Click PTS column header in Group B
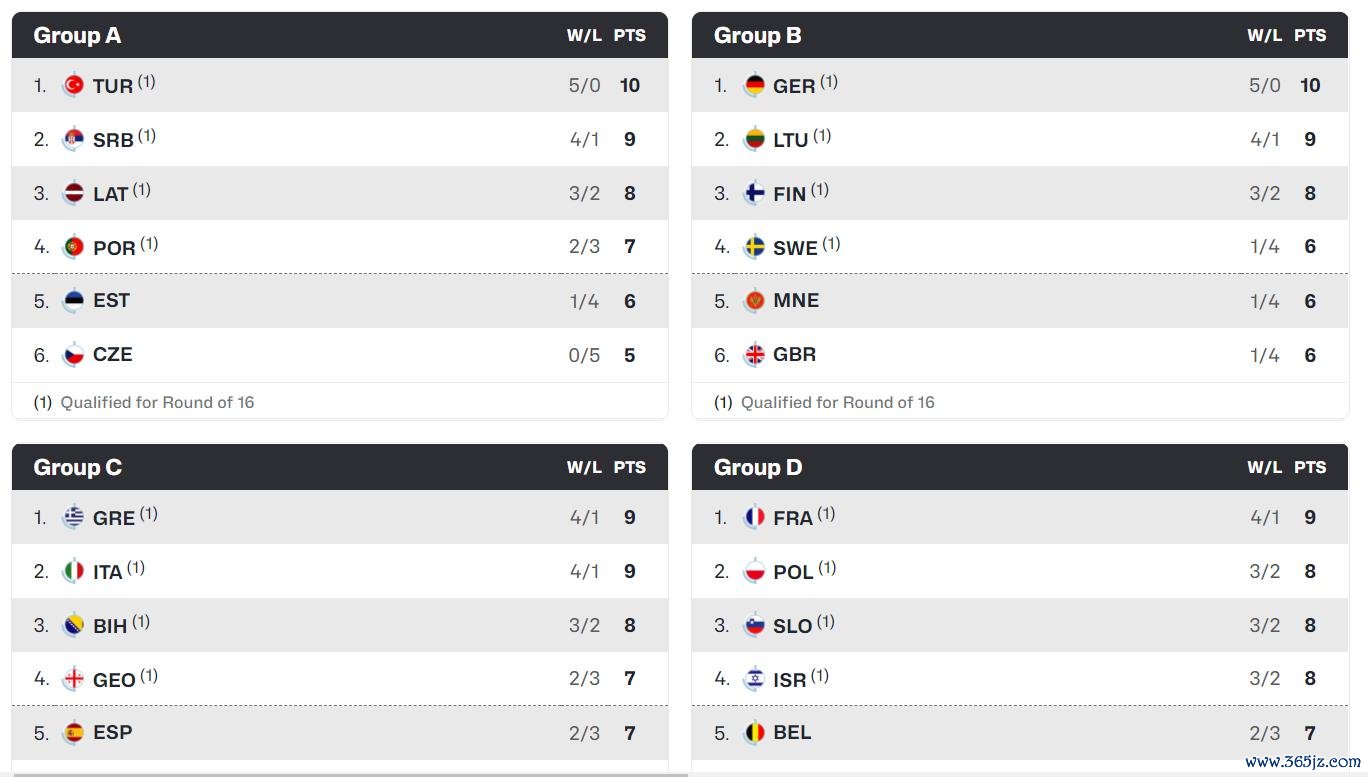 [1310, 35]
